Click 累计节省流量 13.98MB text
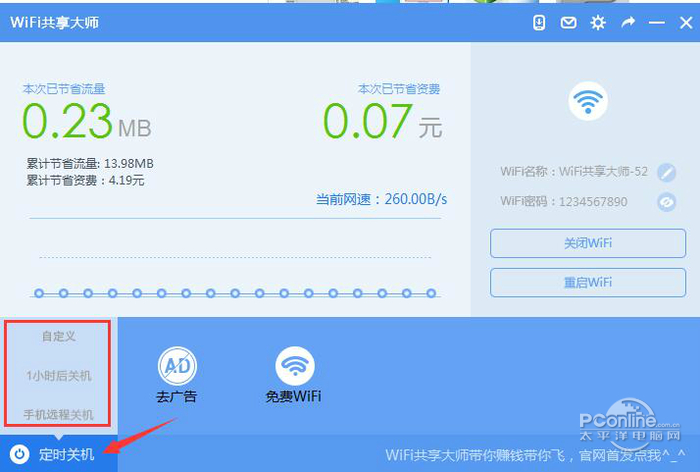 click(x=90, y=164)
